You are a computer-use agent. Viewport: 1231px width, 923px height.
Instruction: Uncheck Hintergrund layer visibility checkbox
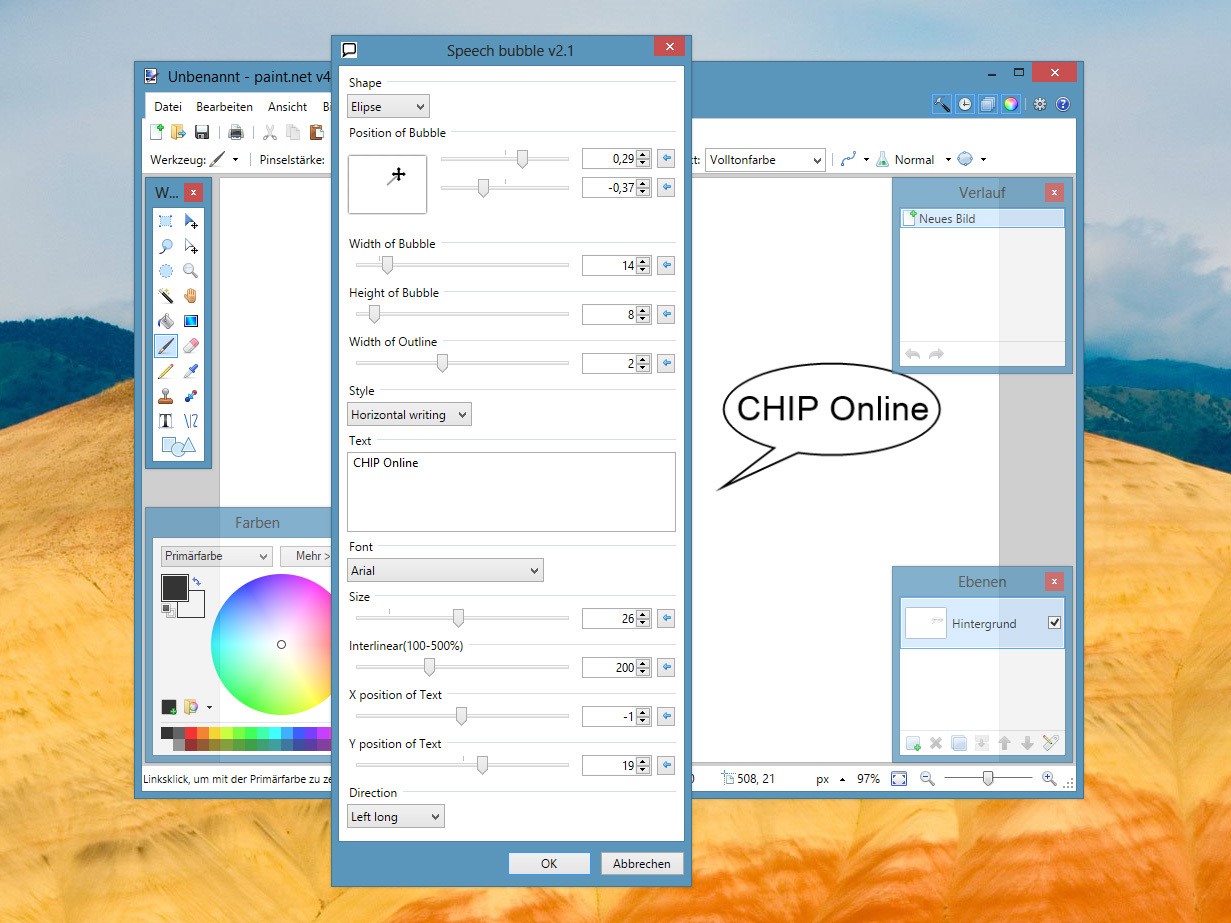[x=1054, y=623]
